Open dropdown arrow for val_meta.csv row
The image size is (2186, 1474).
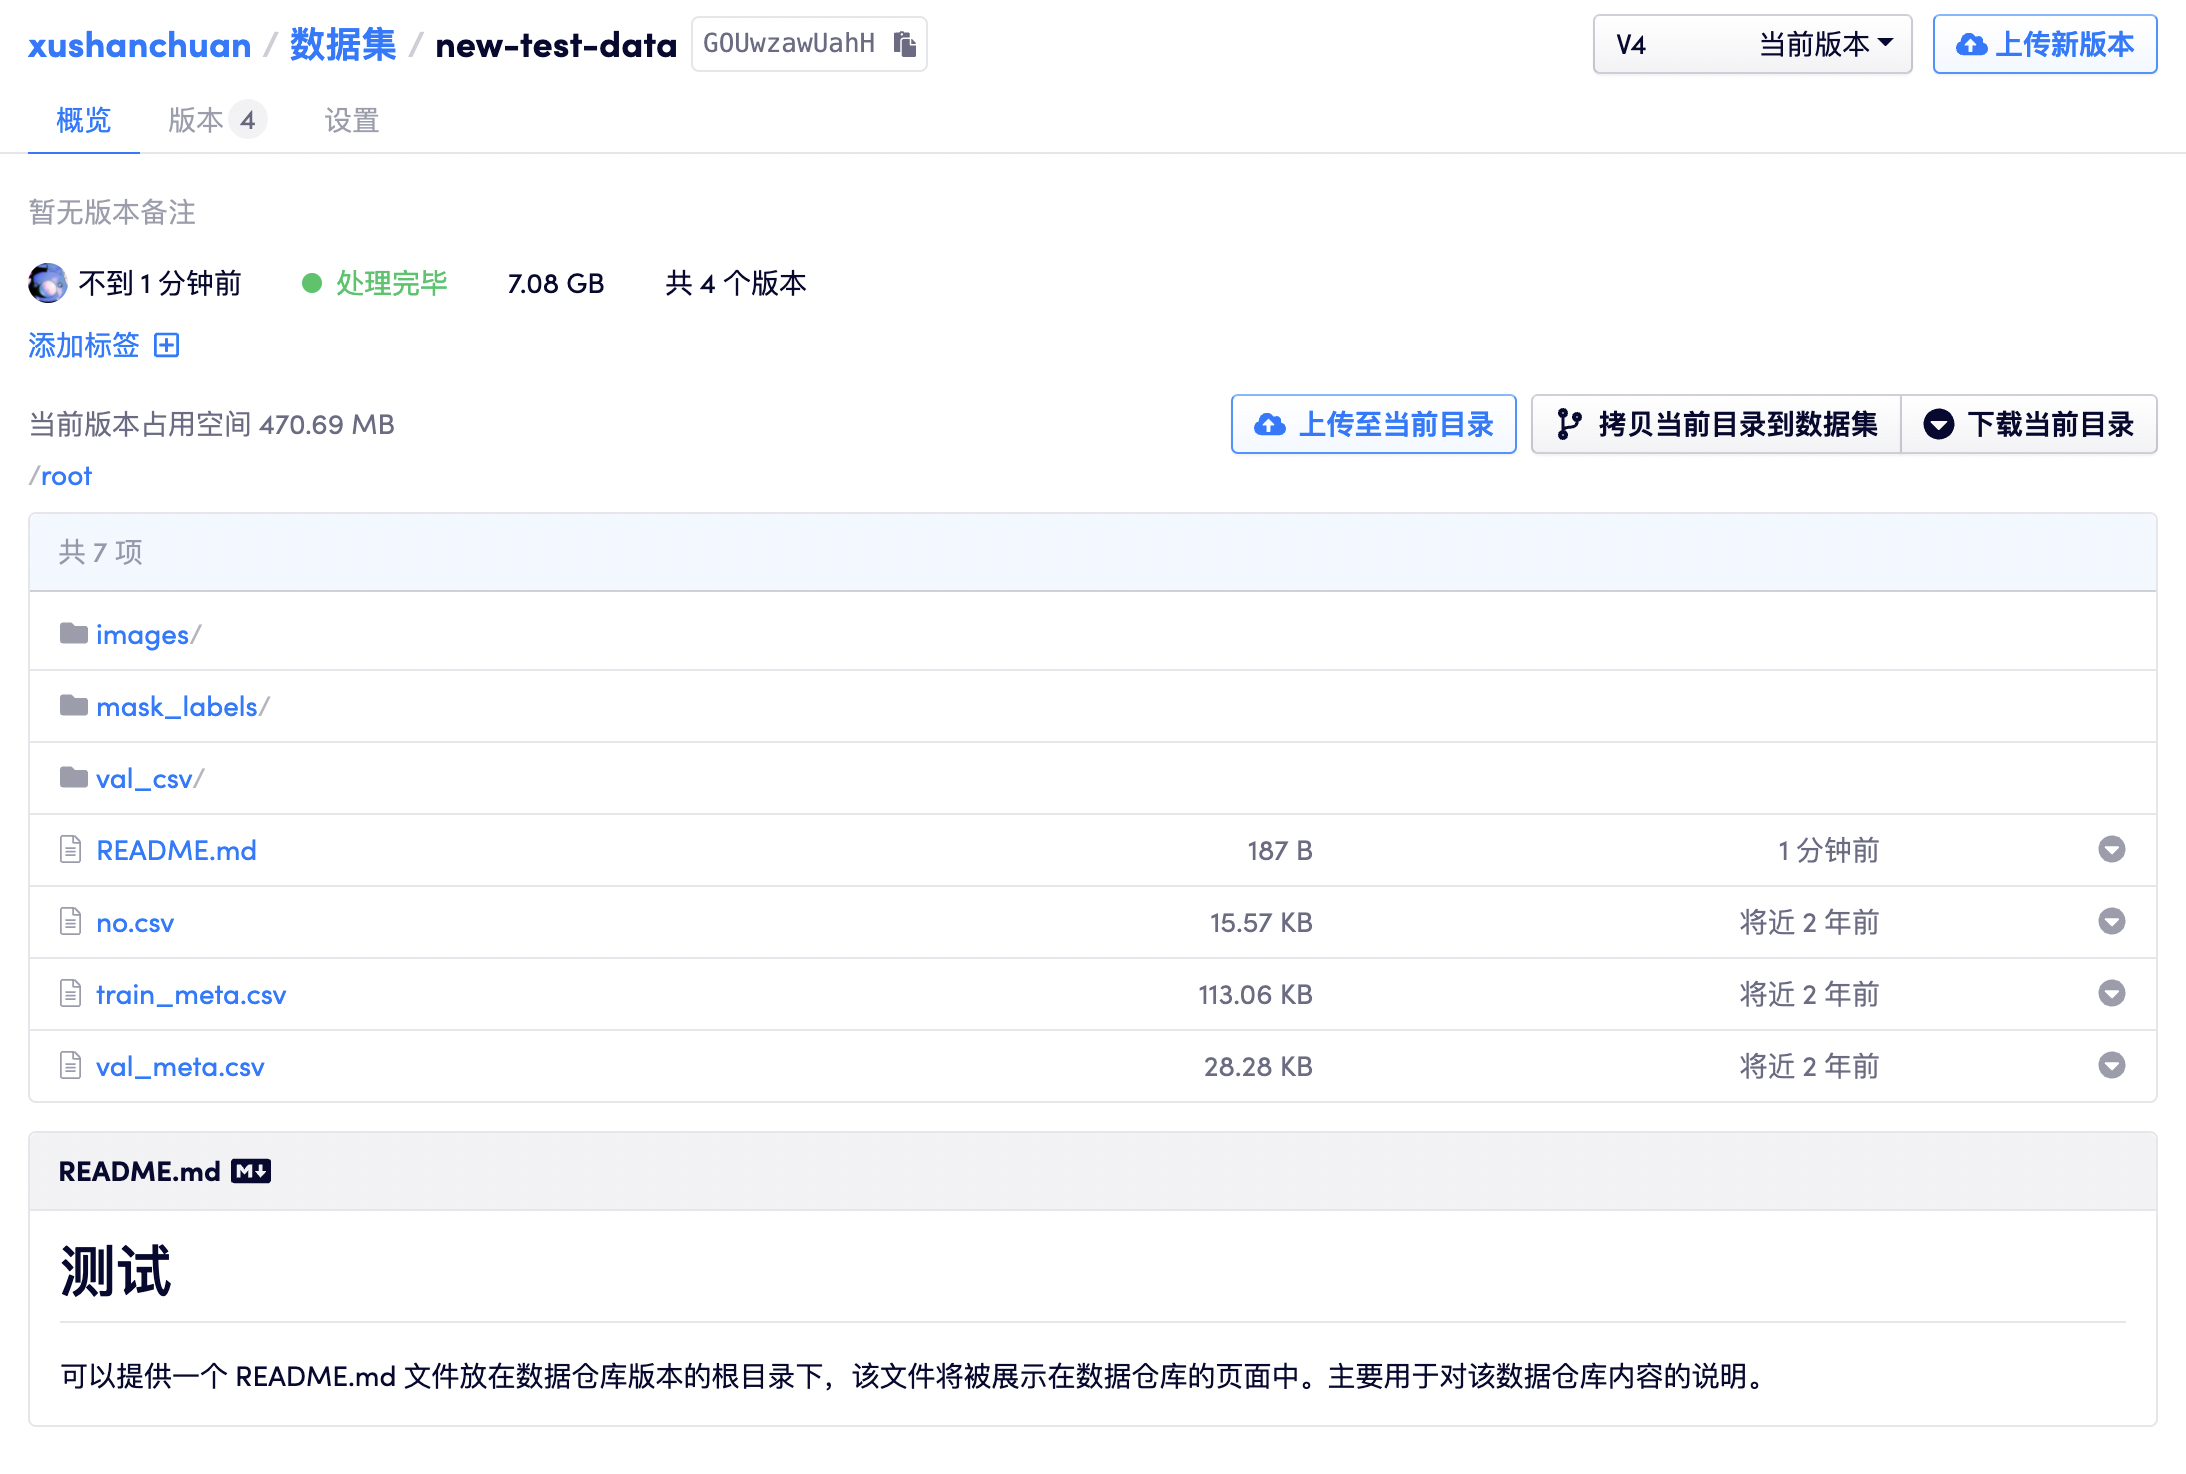(2111, 1066)
